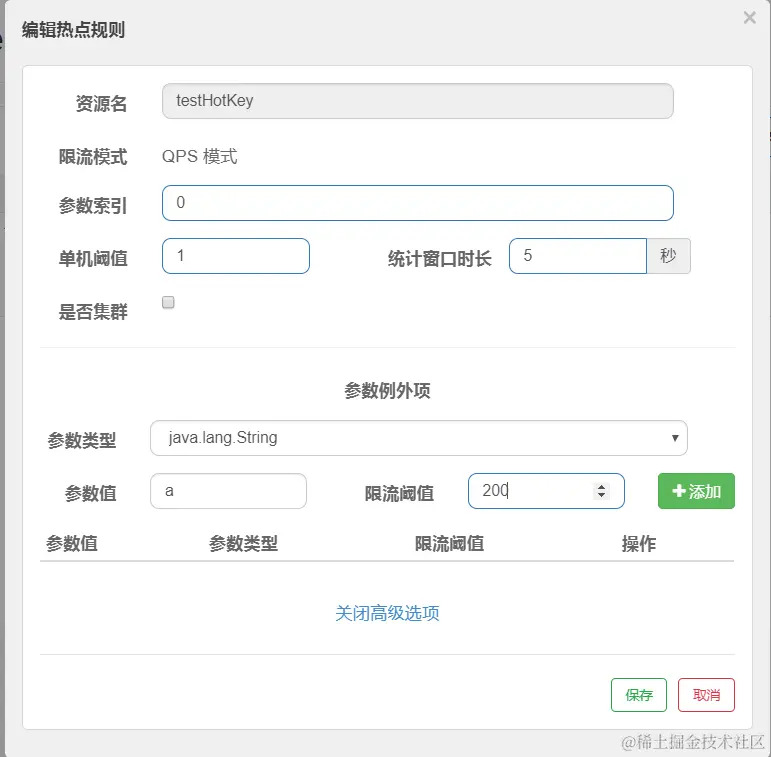This screenshot has width=771, height=757.
Task: Click the 参数例外项 section heading
Action: (387, 391)
